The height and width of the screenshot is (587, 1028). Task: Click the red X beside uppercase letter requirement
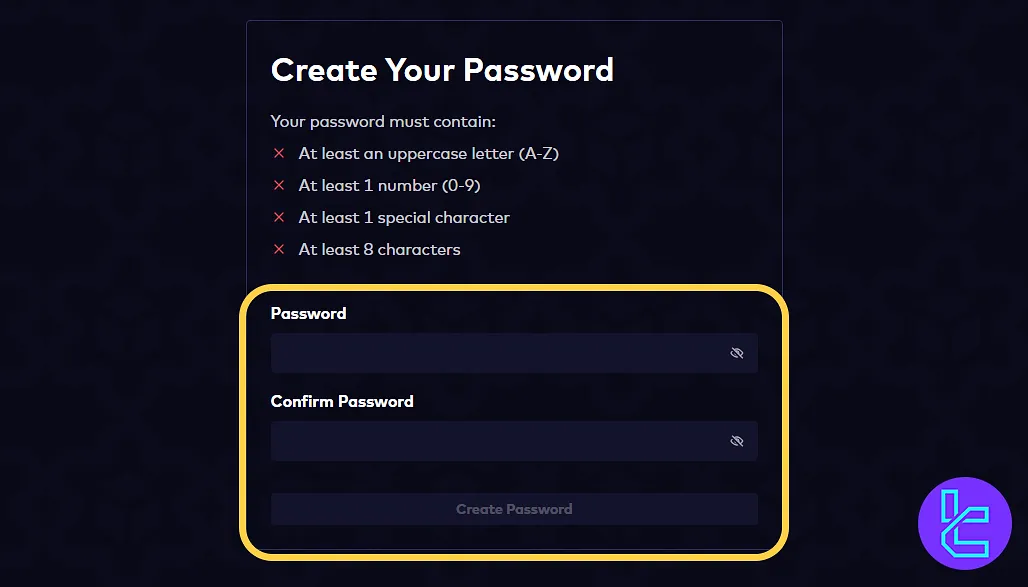[x=279, y=154]
